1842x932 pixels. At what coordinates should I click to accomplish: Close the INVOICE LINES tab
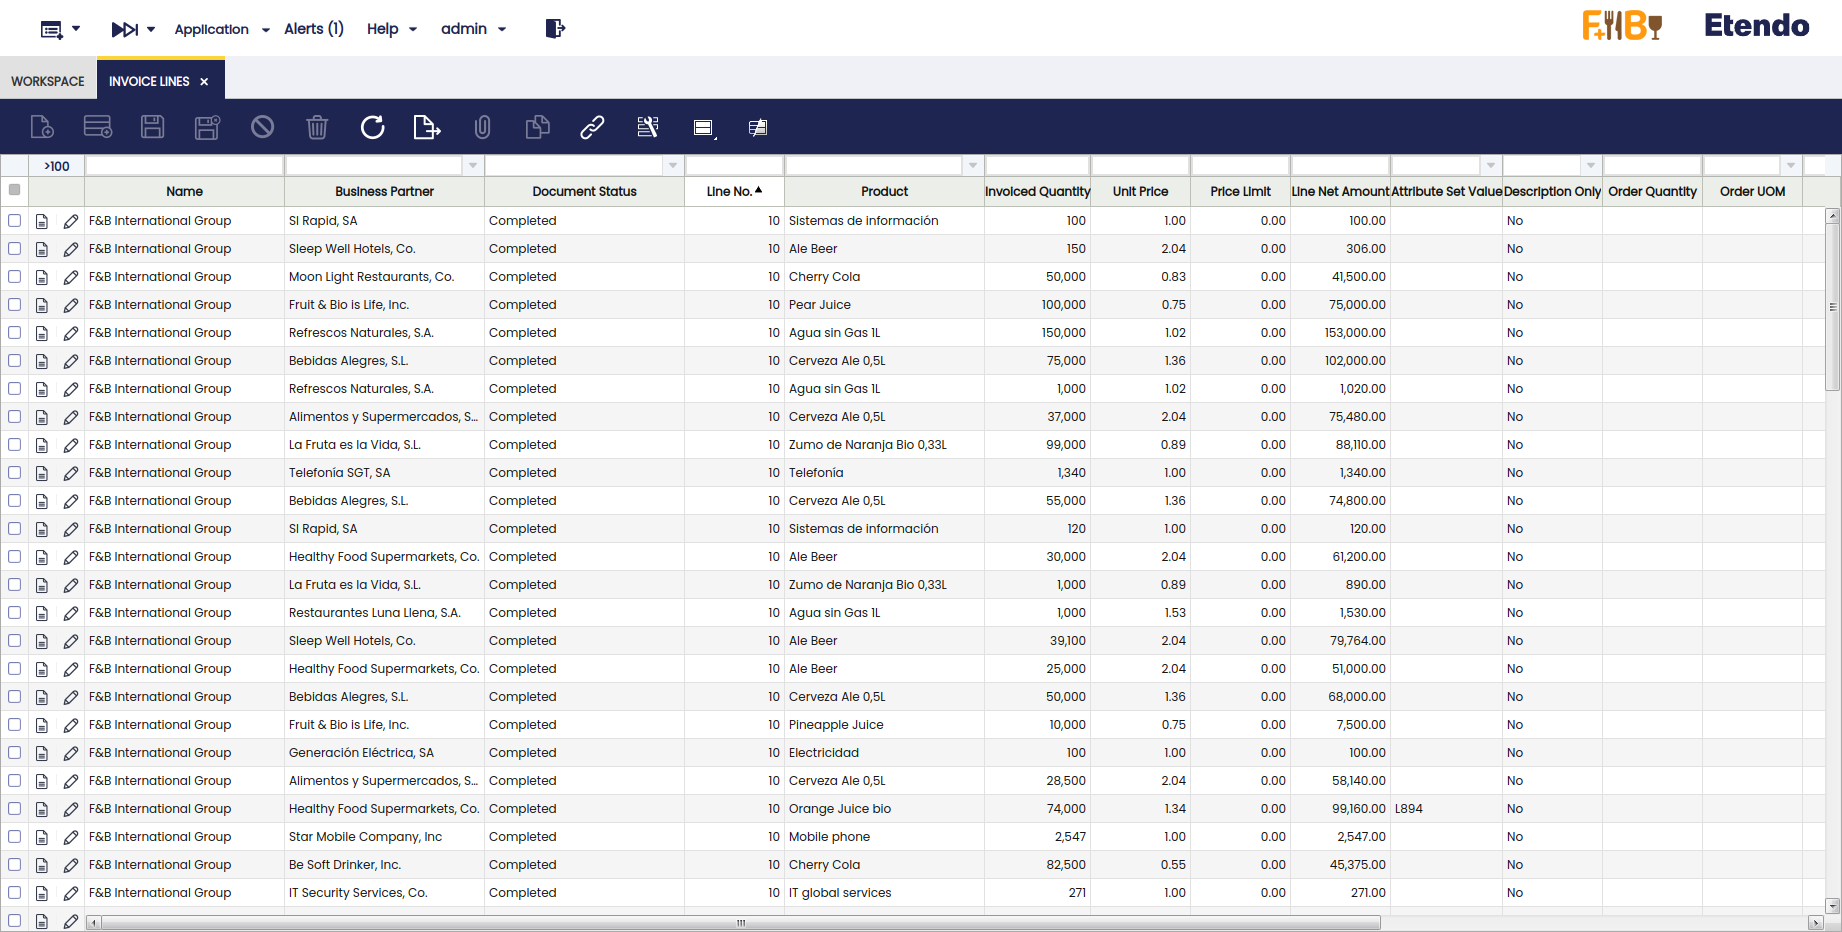pos(204,82)
